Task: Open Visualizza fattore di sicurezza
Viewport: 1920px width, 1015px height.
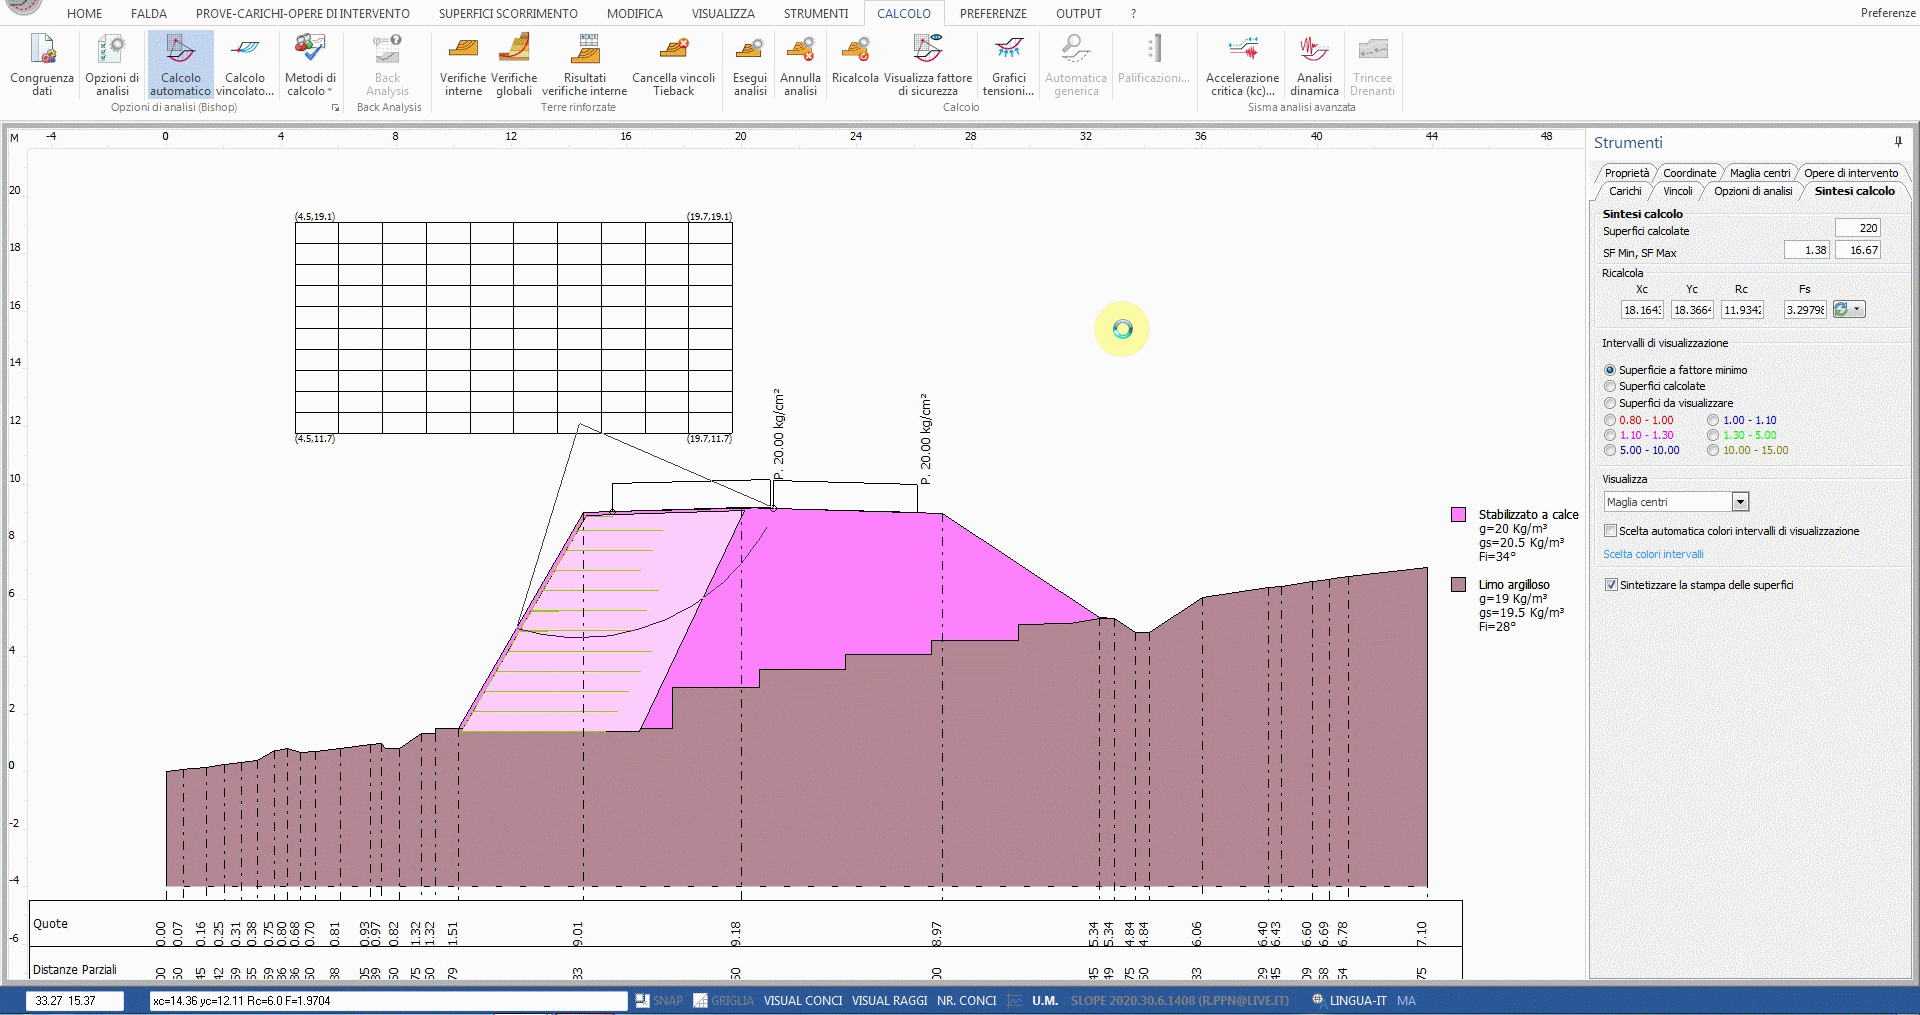Action: pyautogui.click(x=927, y=64)
